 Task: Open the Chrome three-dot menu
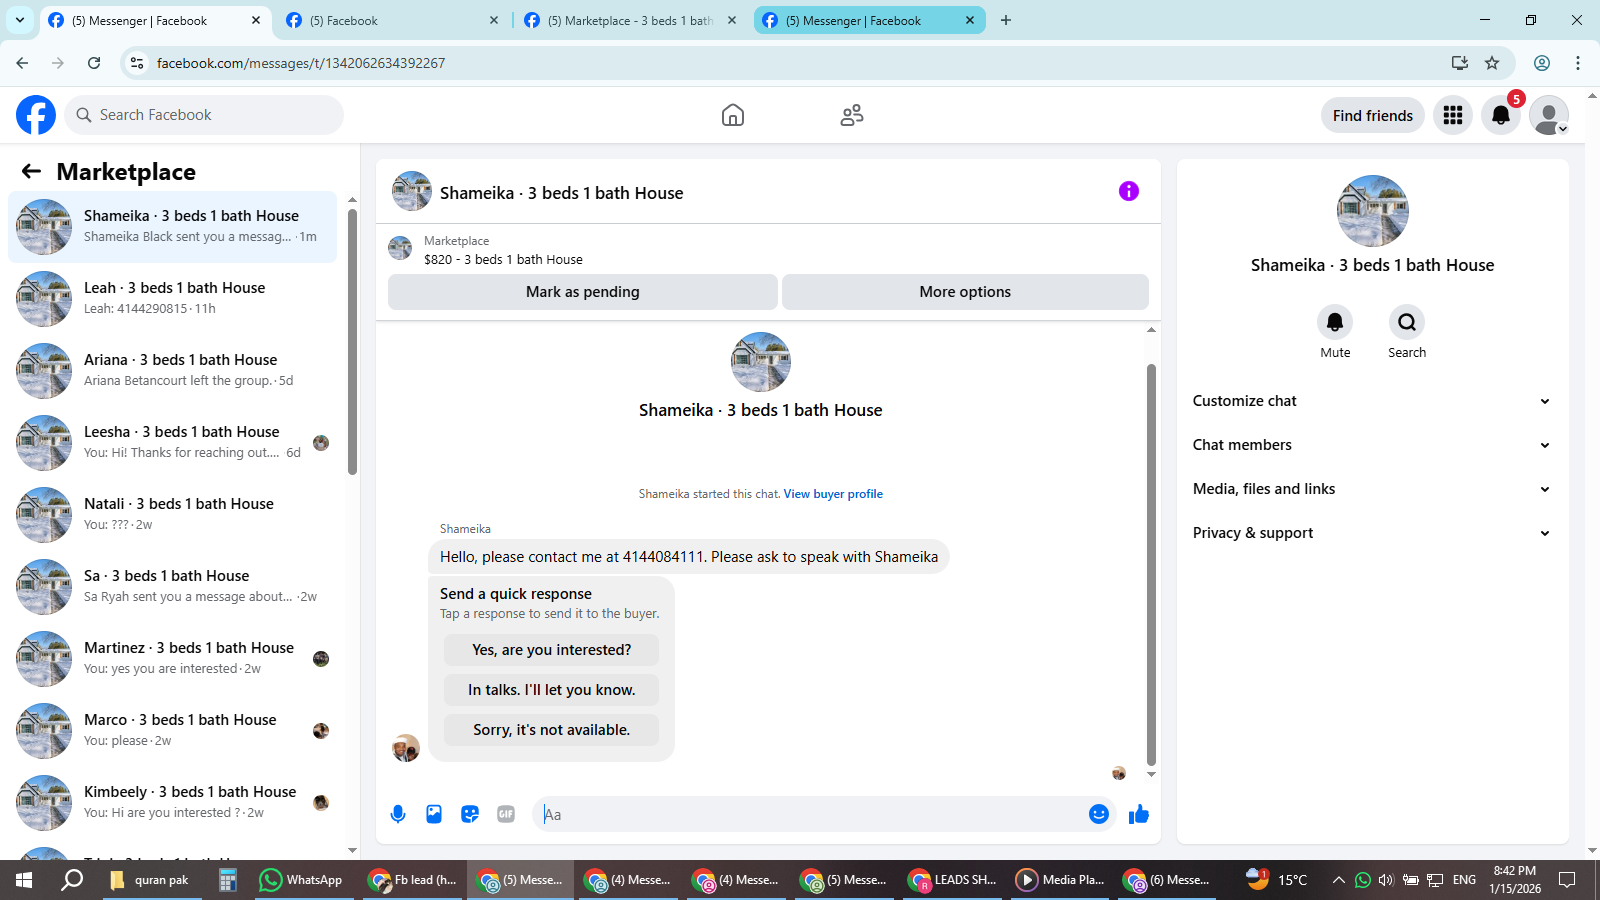(x=1578, y=63)
